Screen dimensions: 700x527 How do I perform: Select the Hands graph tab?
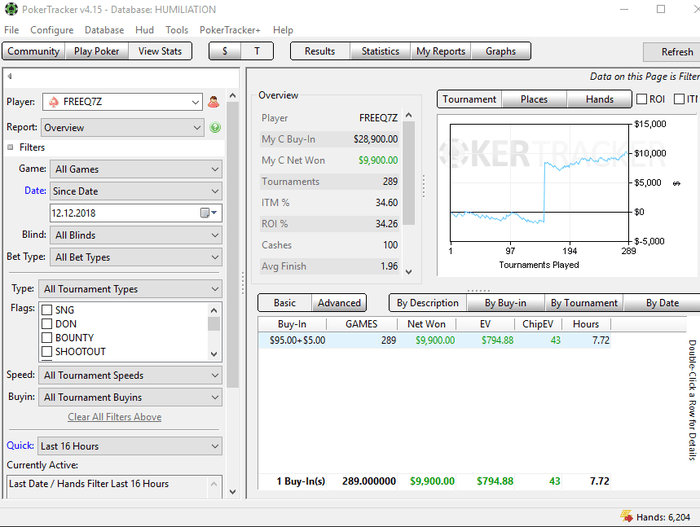[x=600, y=99]
